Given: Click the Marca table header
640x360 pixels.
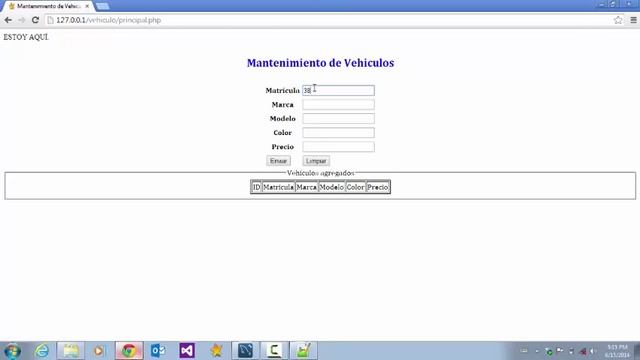Looking at the screenshot, I should (x=307, y=187).
